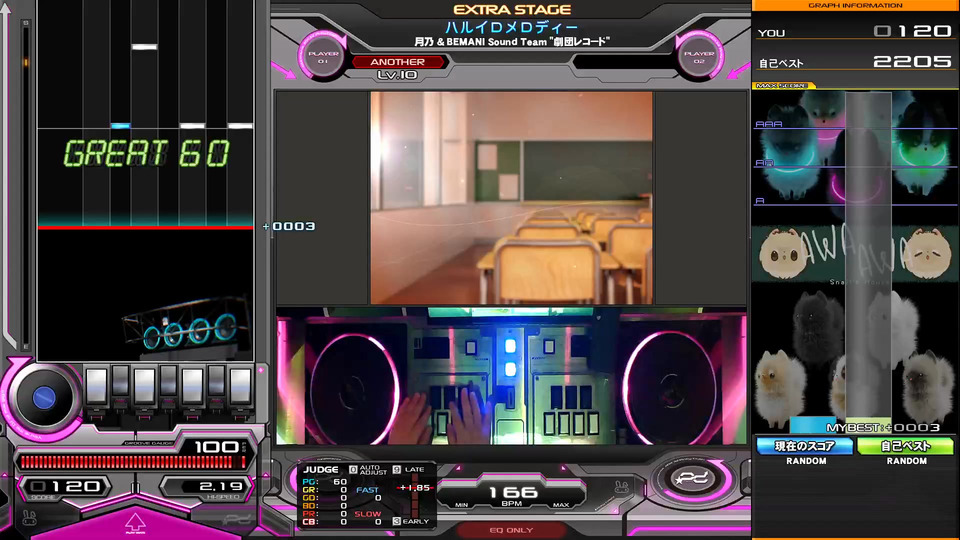This screenshot has height=540, width=960.
Task: Click the rabbit icon next to the BPM display
Action: [621, 487]
